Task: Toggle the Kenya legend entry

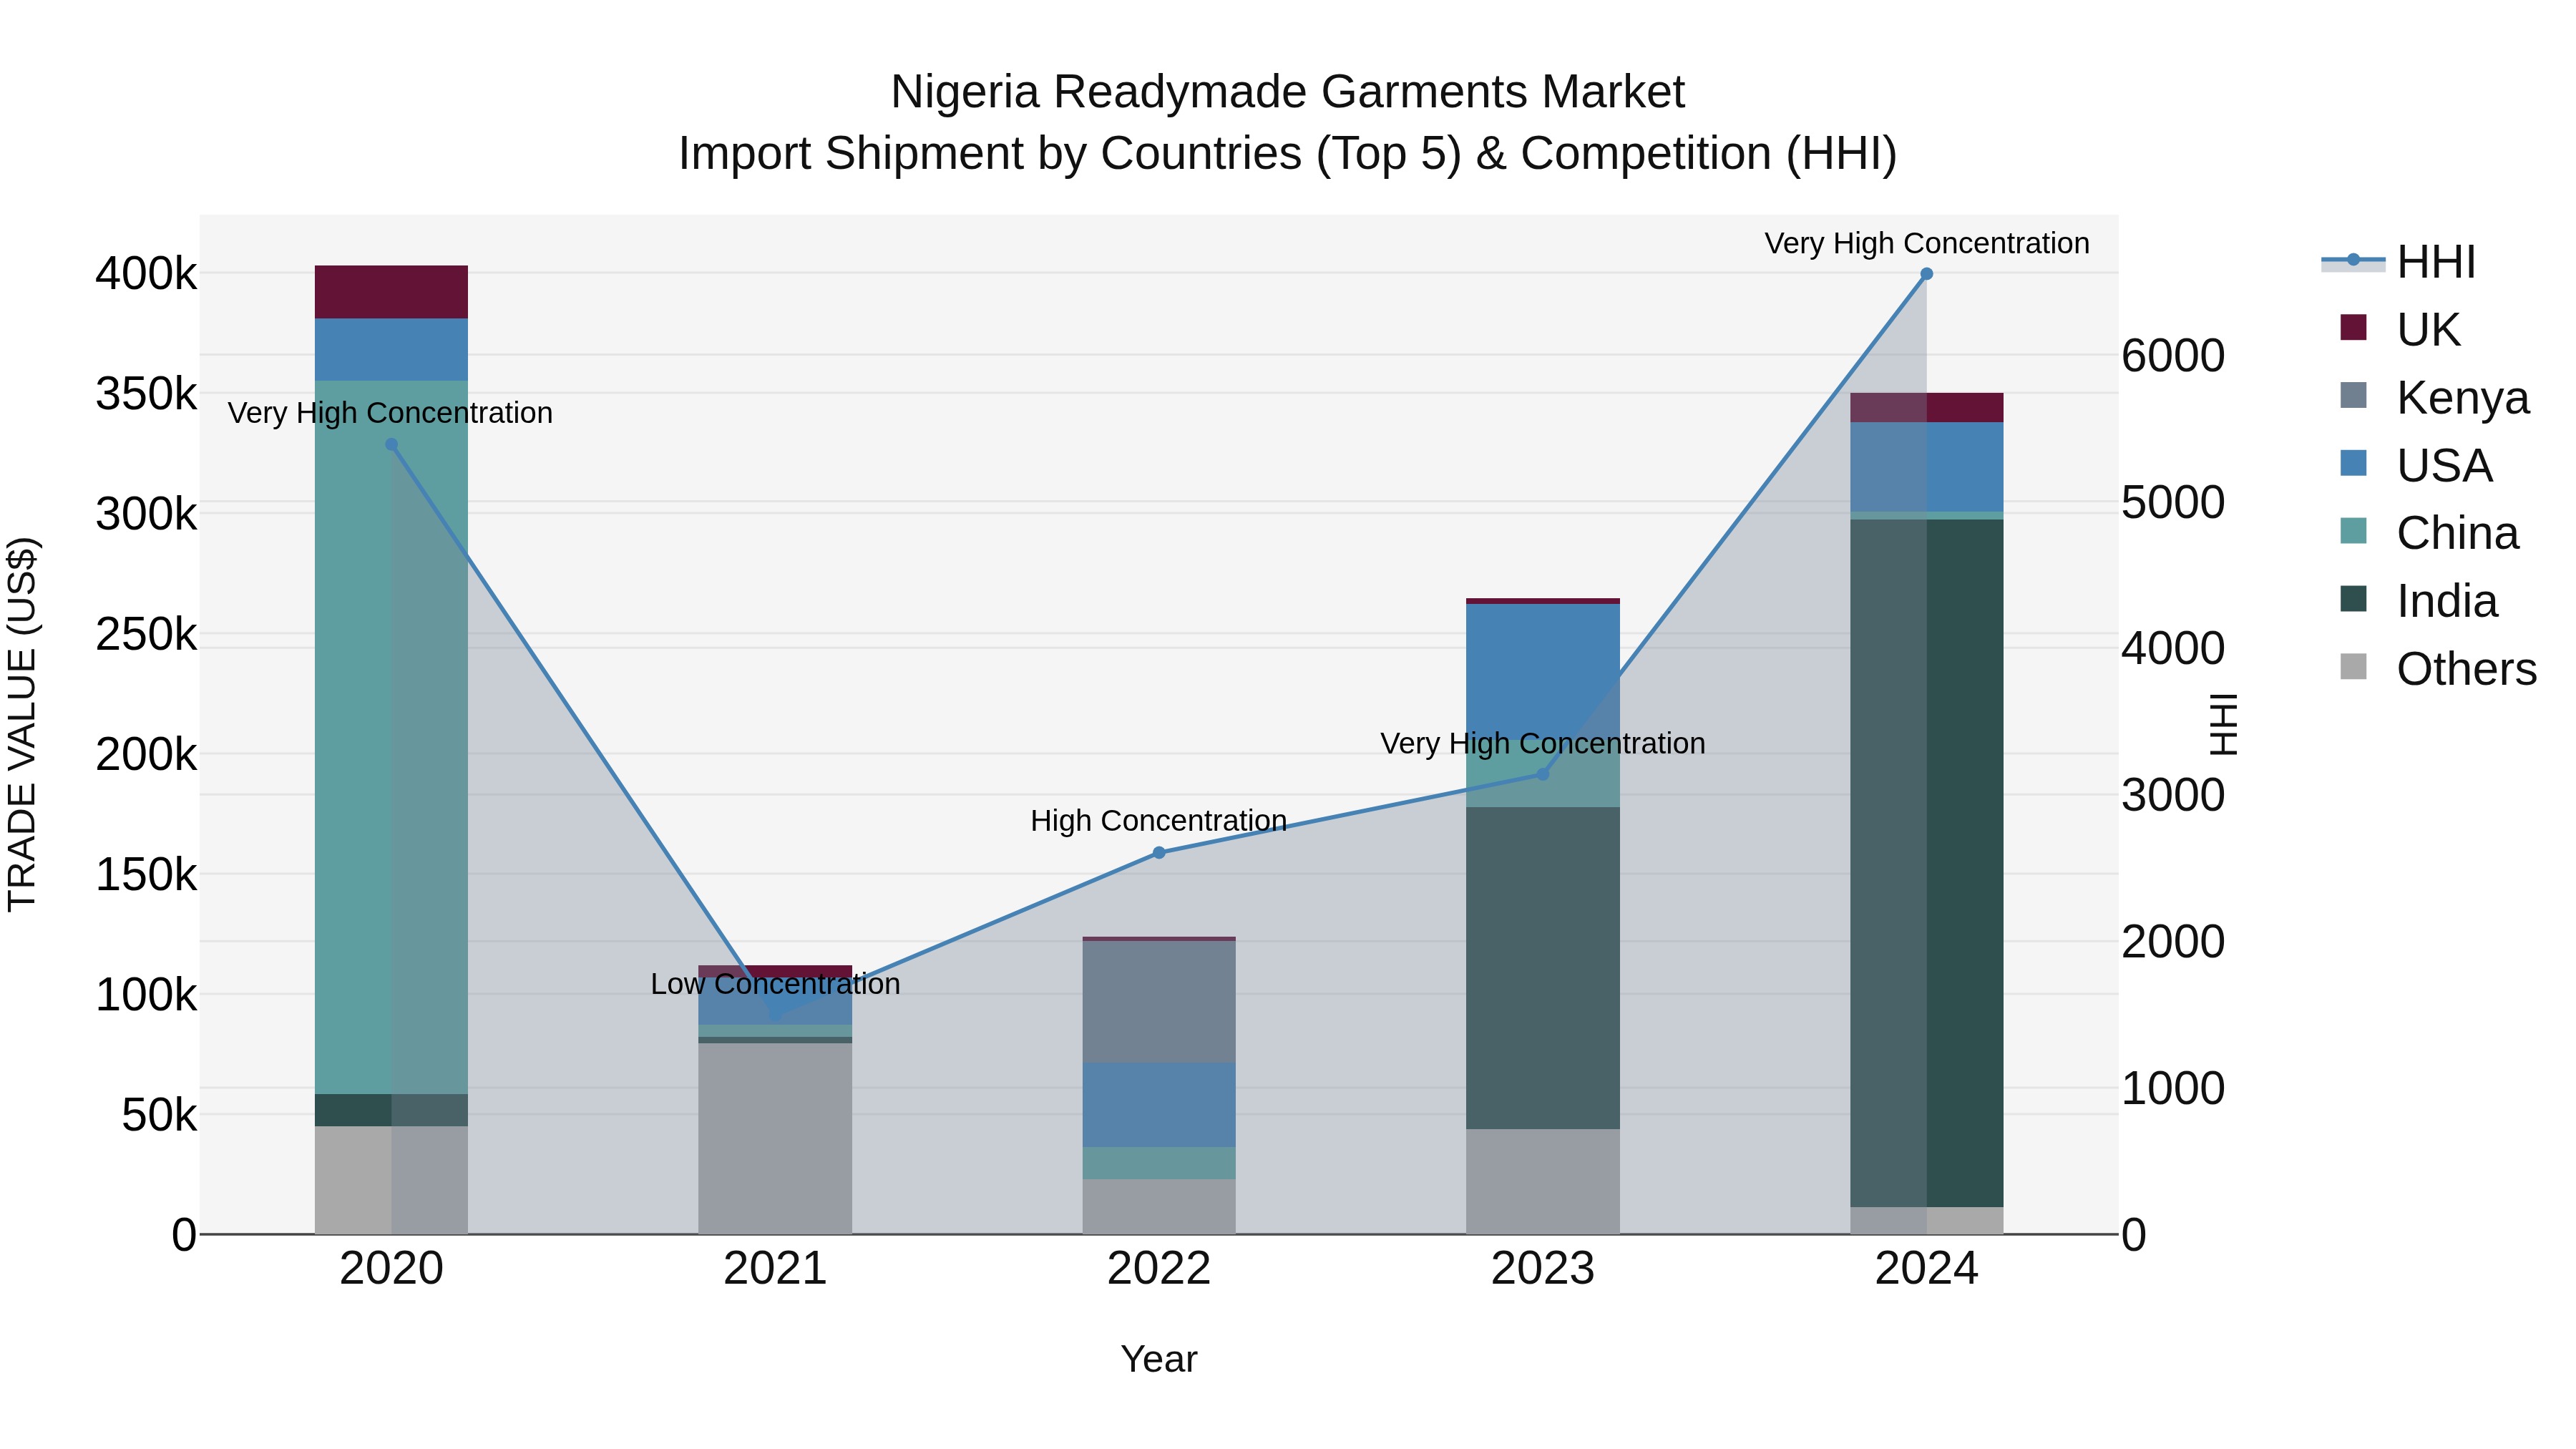Action: click(x=2435, y=397)
